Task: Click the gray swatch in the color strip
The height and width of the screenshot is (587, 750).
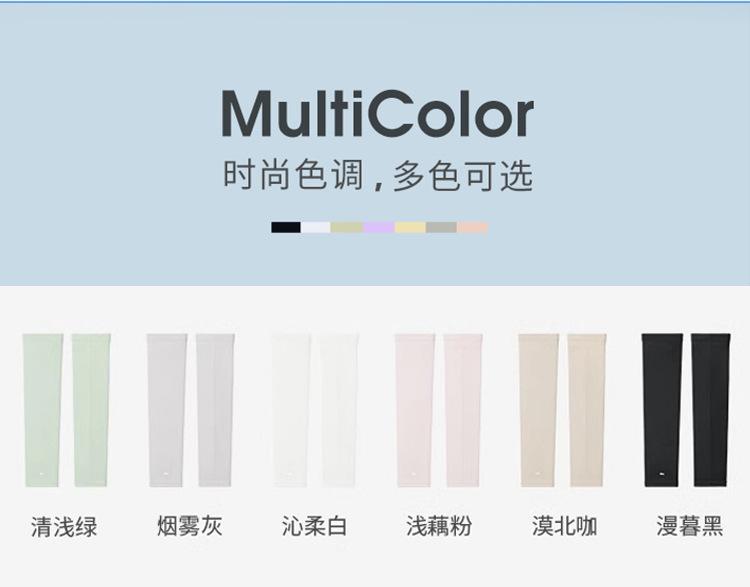Action: click(x=441, y=227)
